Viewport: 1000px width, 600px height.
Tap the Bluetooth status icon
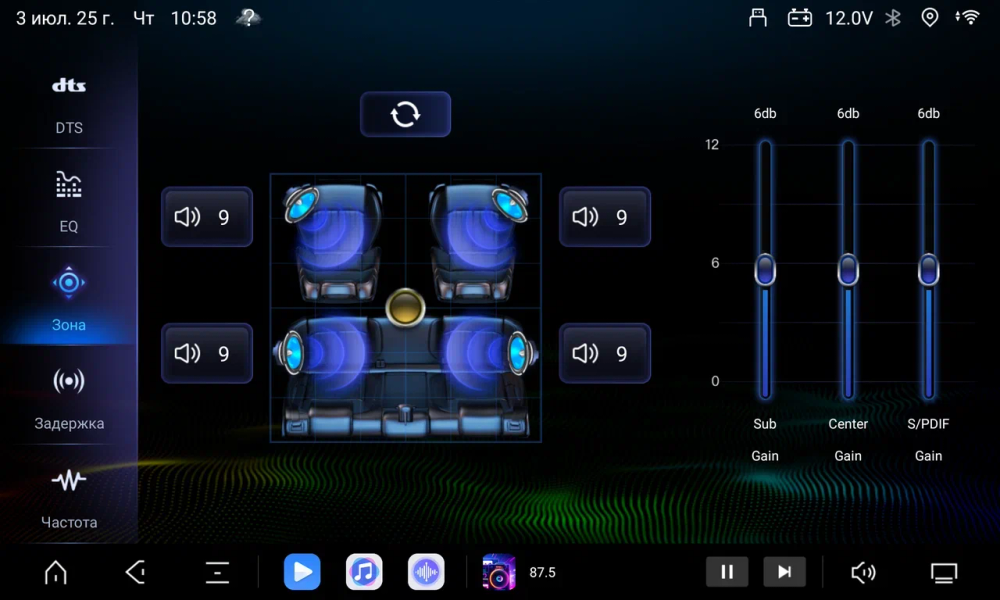point(893,17)
